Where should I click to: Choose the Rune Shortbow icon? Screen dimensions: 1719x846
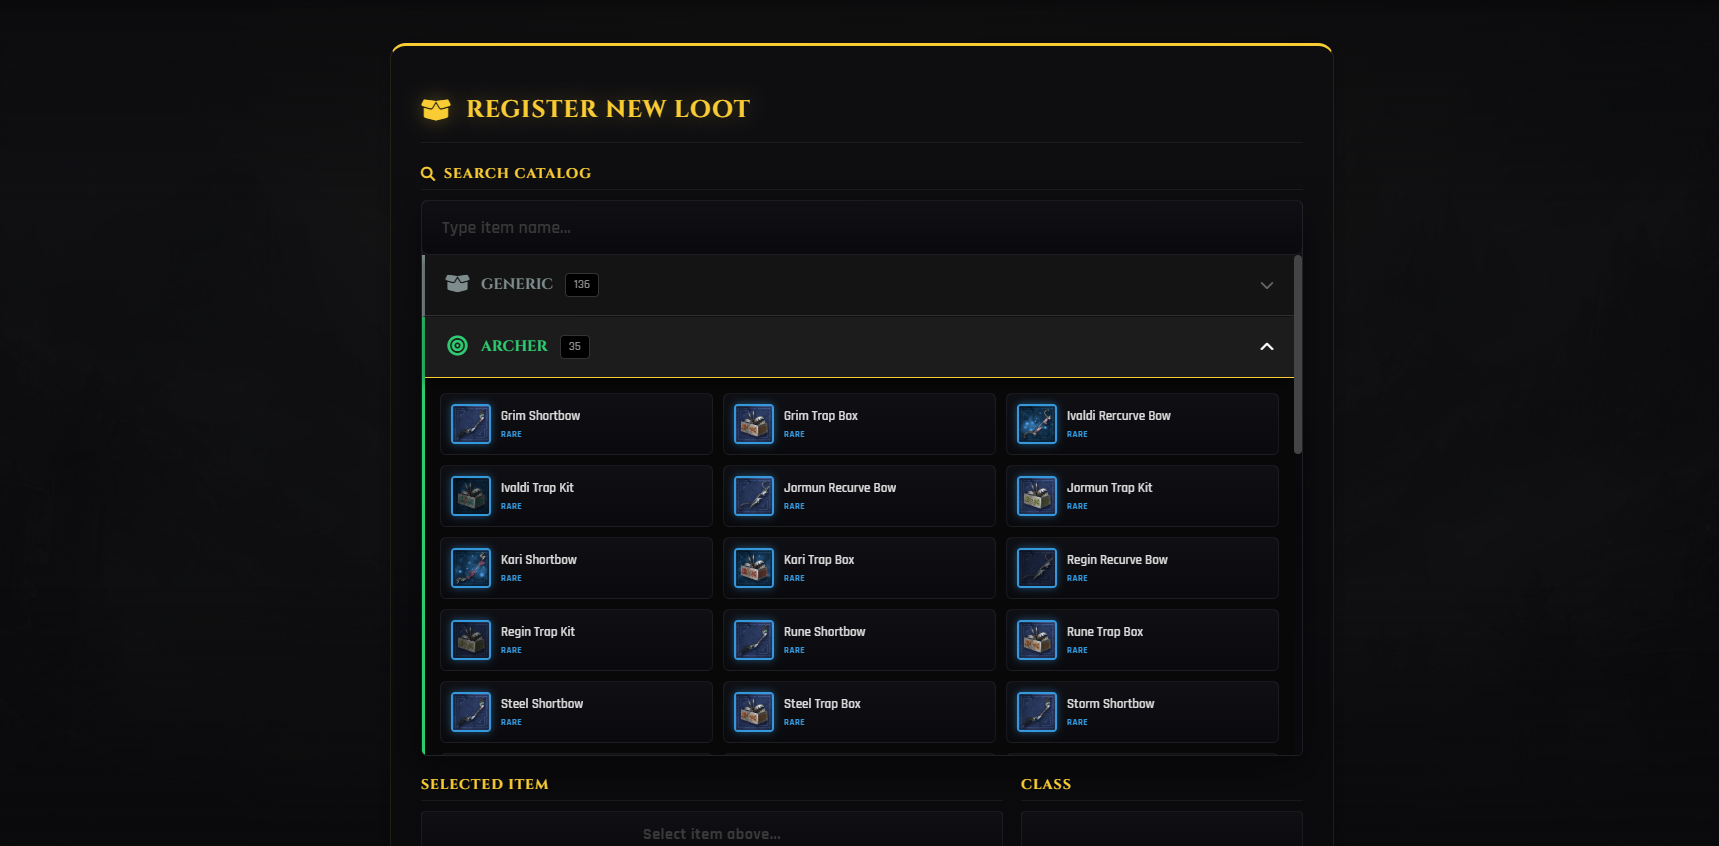753,640
